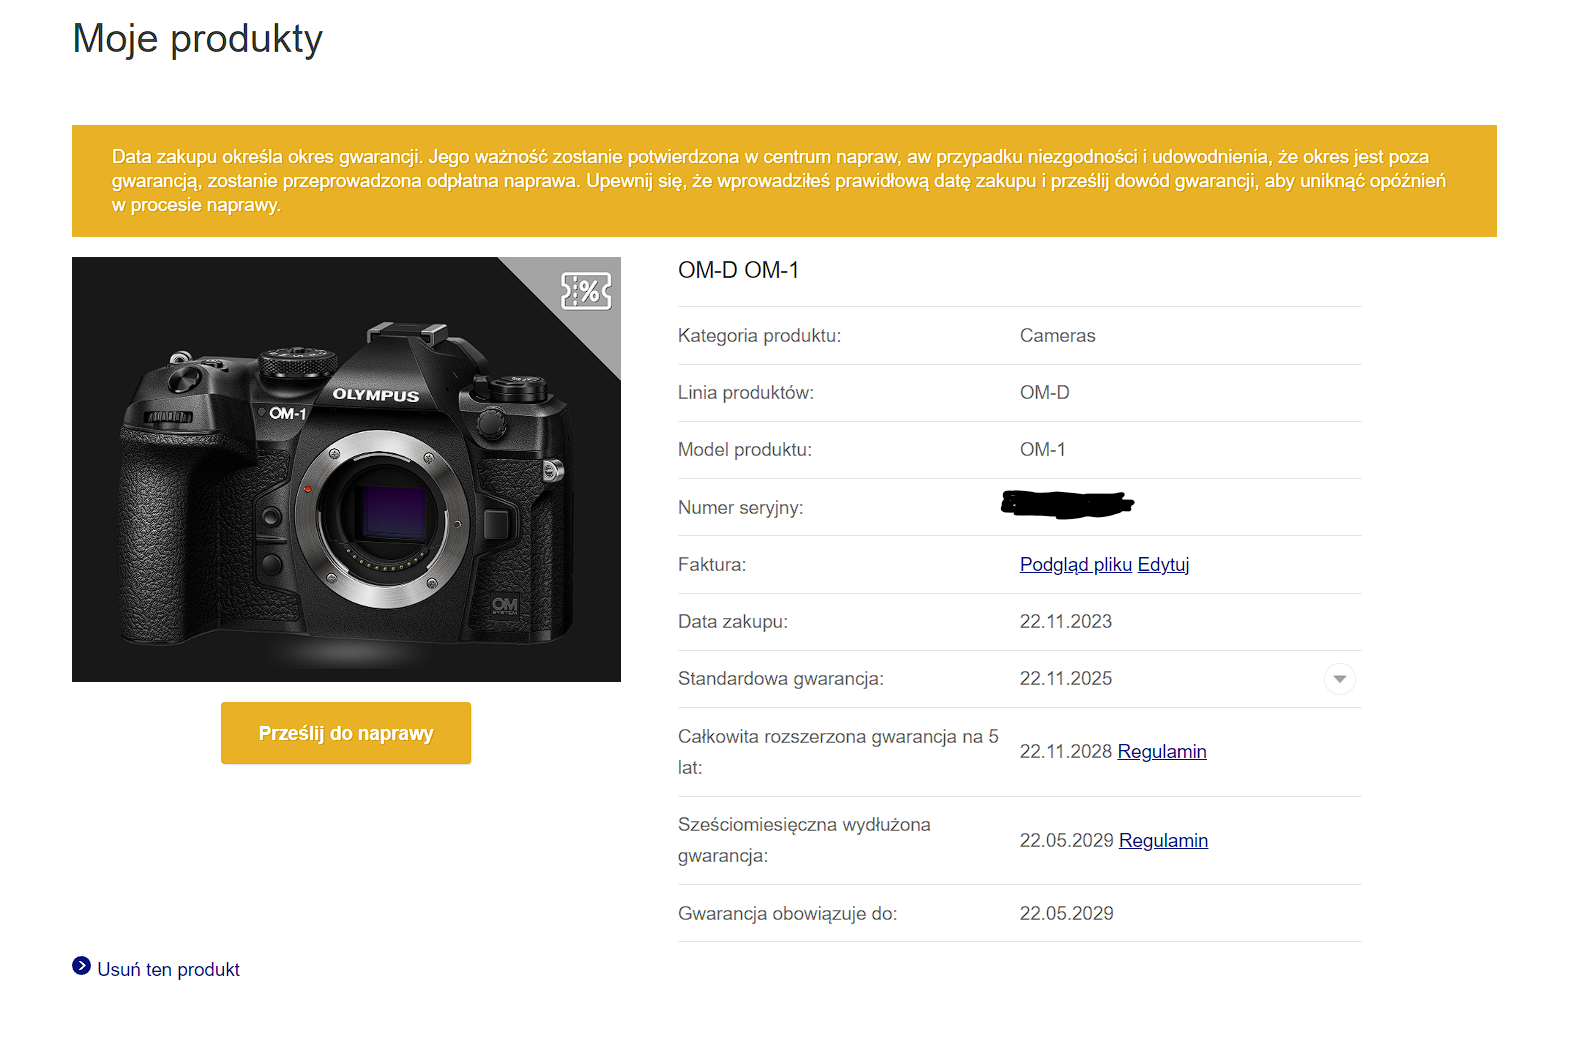Click the Data zakupu date 22.11.2023
This screenshot has height=1037, width=1571.
(x=1065, y=622)
